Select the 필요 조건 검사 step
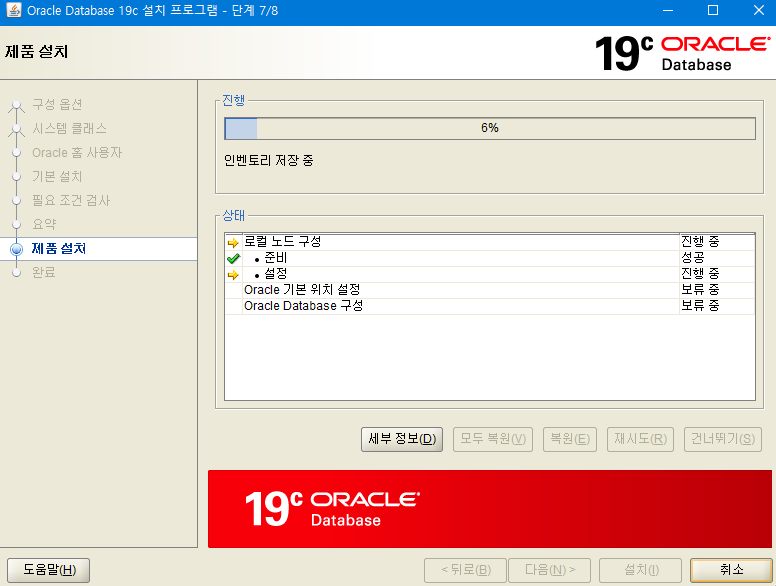This screenshot has width=776, height=586. point(71,200)
